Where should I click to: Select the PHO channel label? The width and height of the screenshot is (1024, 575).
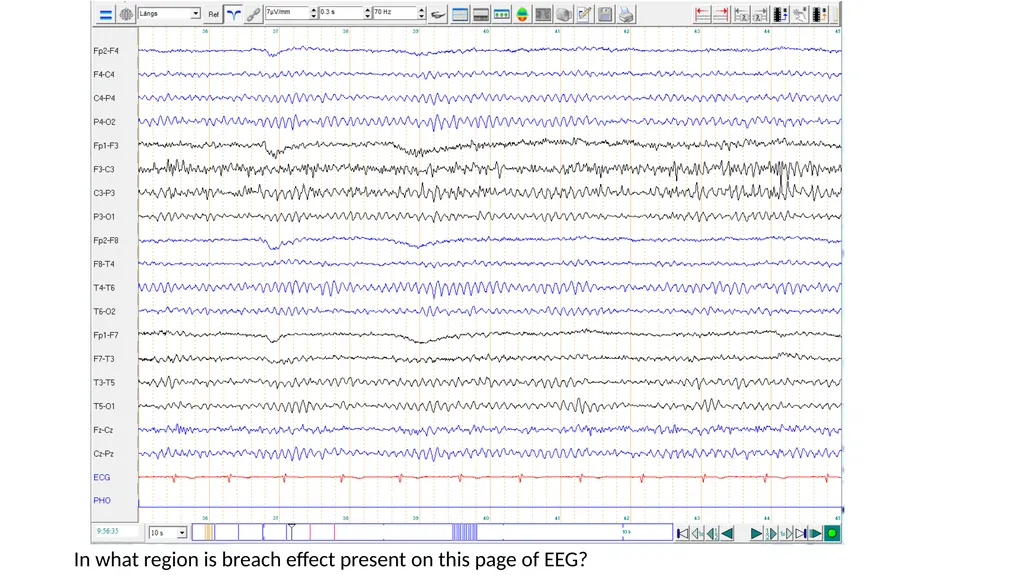pos(102,501)
